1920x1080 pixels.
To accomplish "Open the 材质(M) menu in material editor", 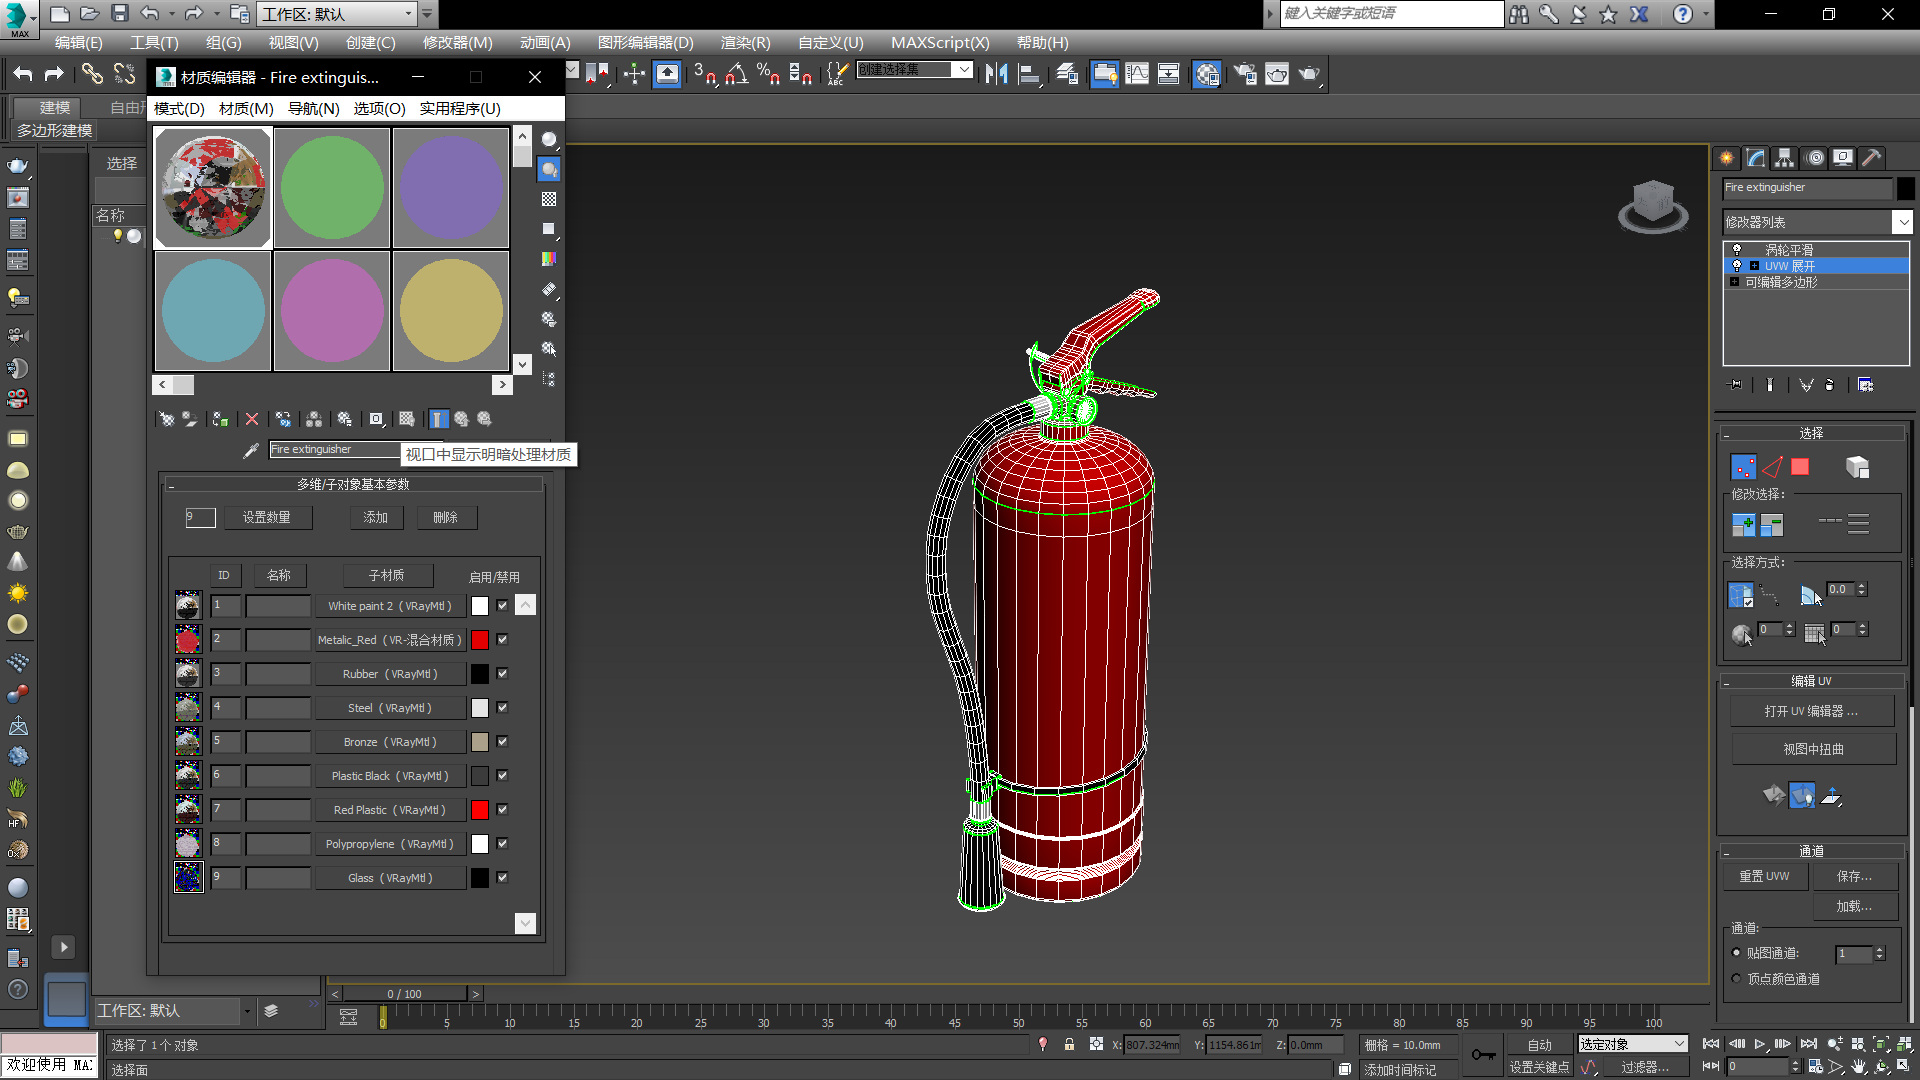I will pyautogui.click(x=246, y=108).
